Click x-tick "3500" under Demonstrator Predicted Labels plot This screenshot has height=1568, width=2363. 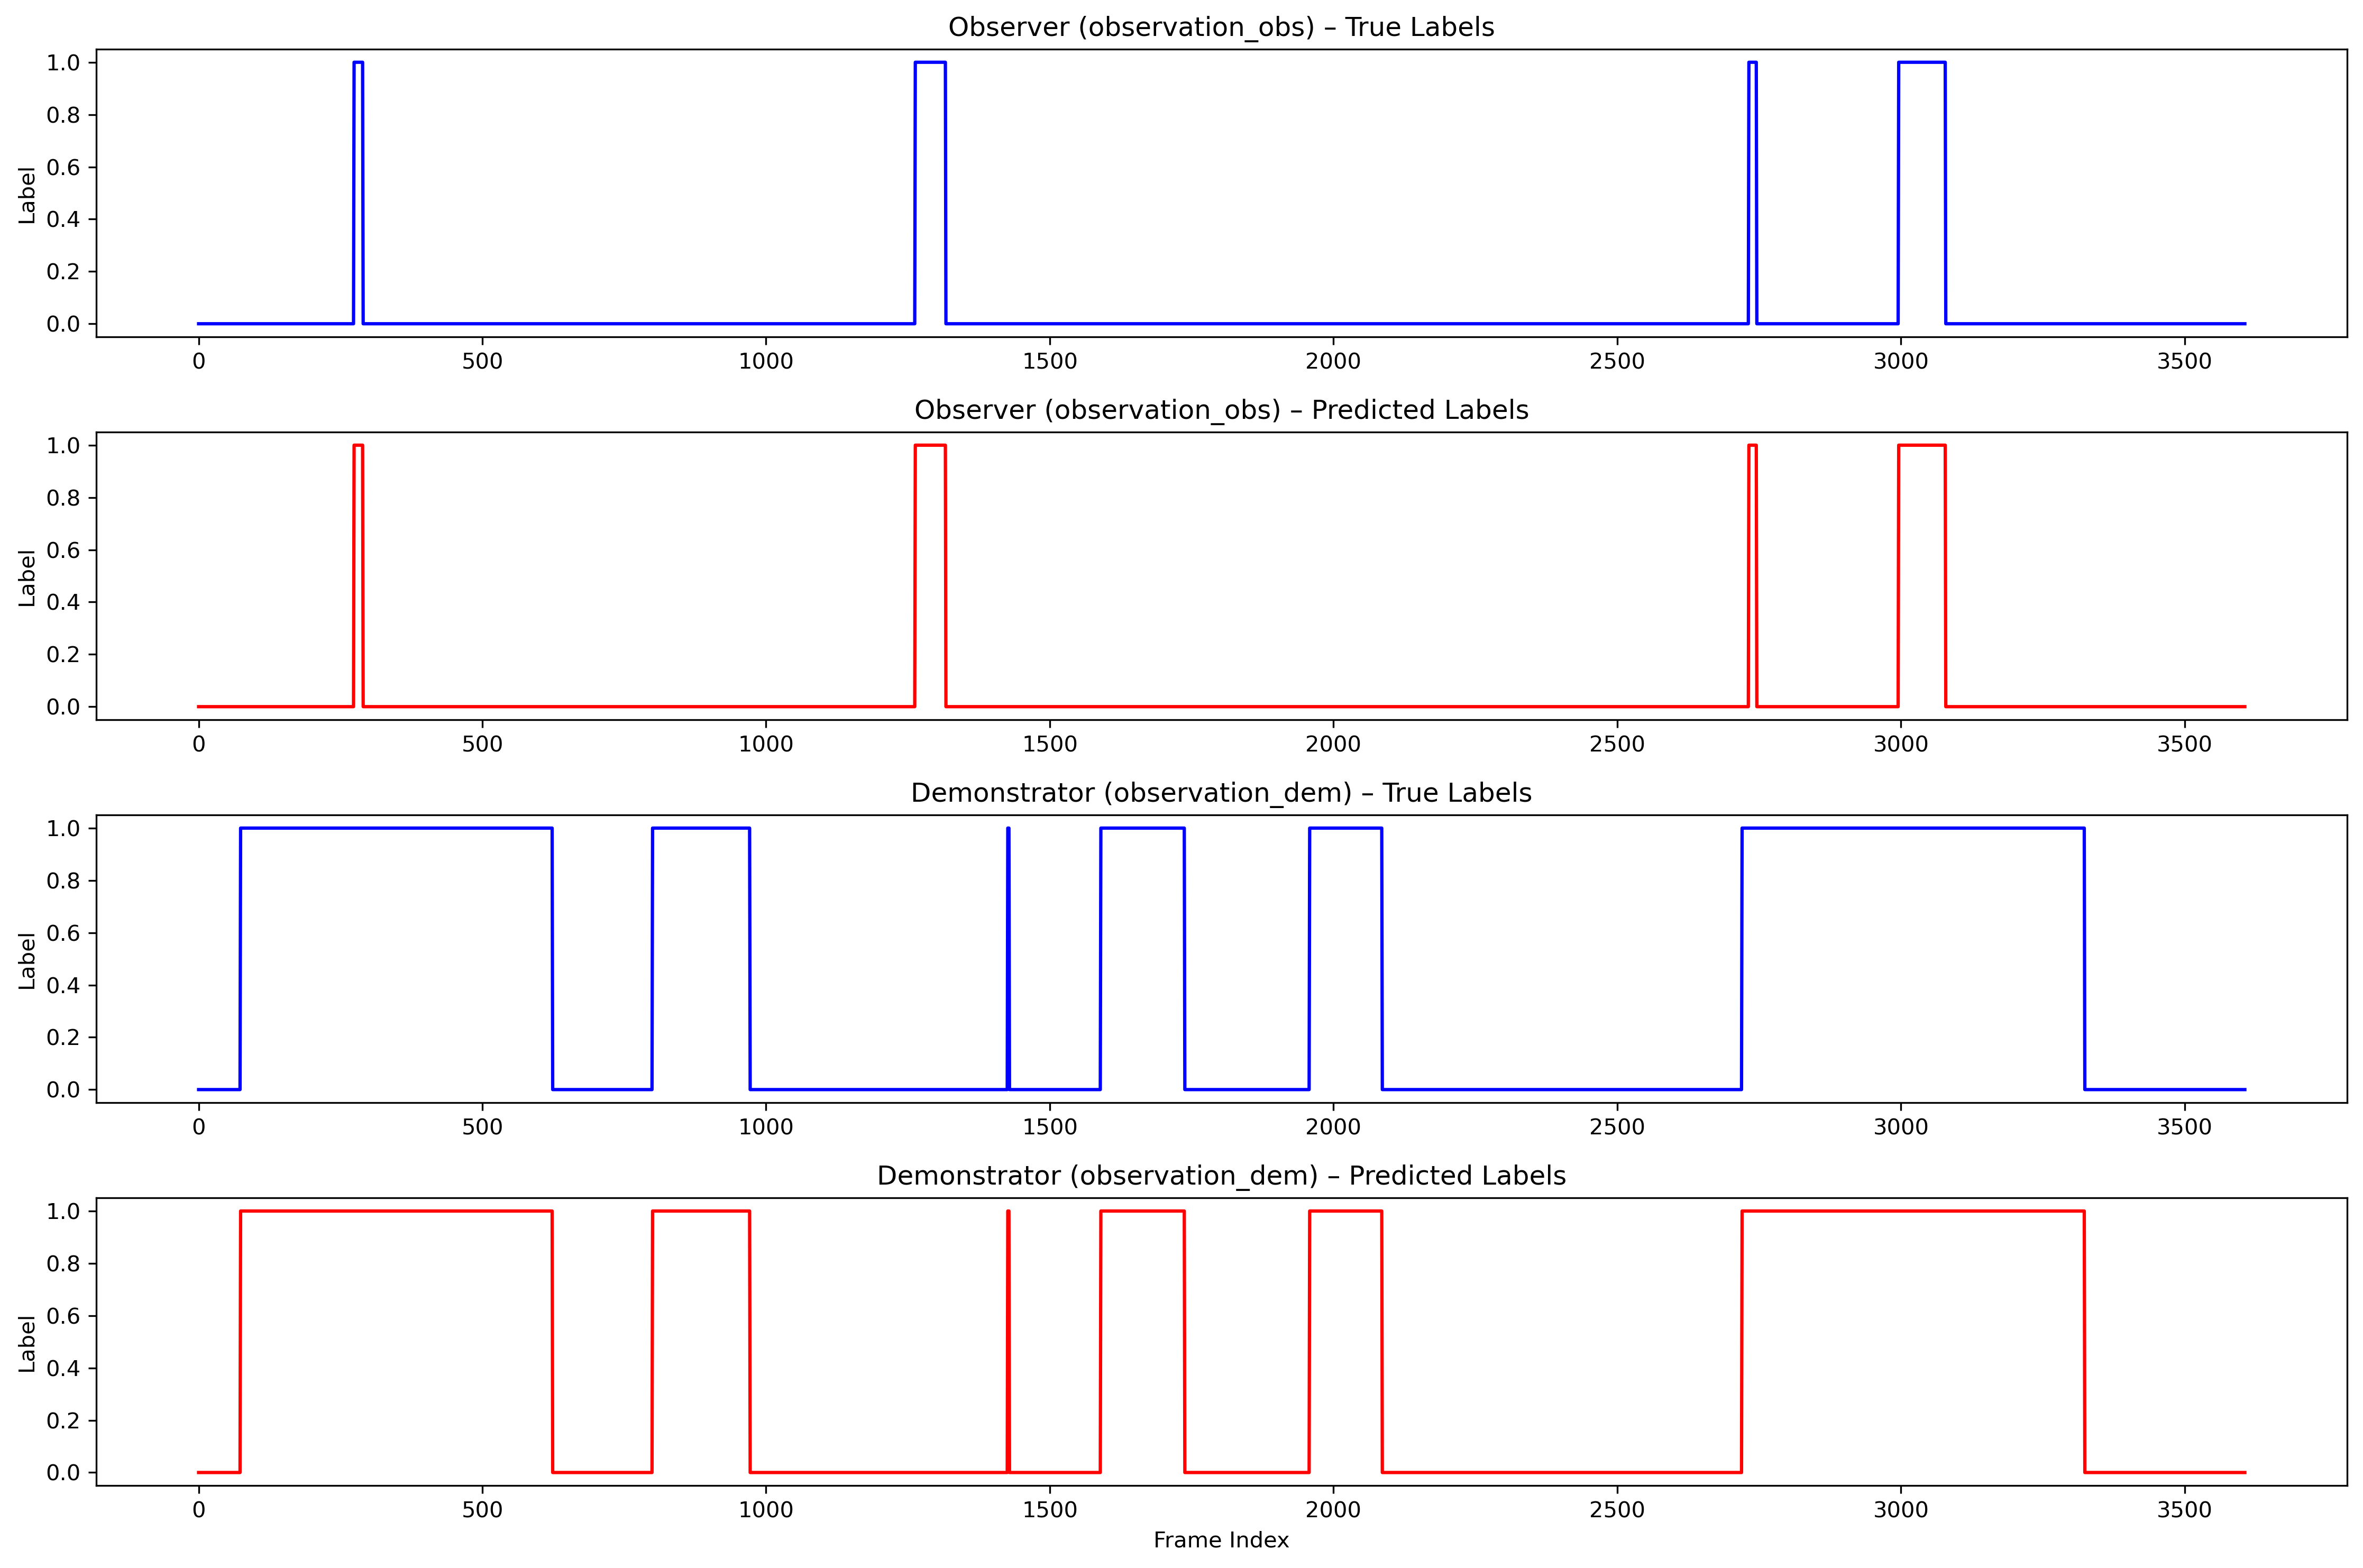click(x=2184, y=1510)
